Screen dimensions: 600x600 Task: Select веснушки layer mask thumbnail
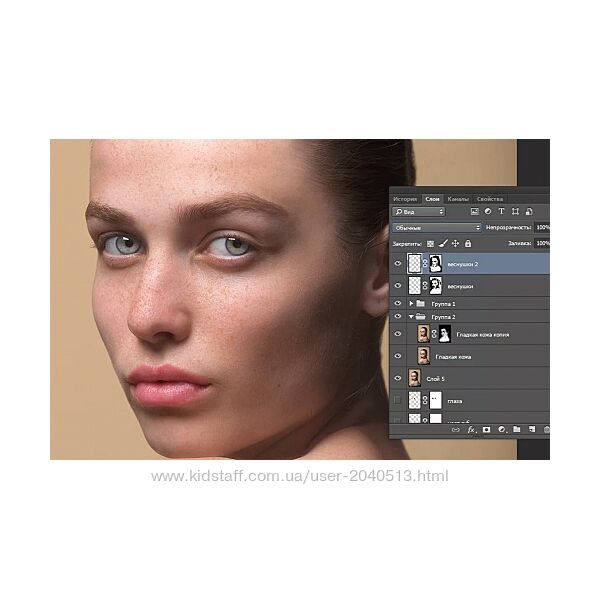(x=435, y=286)
